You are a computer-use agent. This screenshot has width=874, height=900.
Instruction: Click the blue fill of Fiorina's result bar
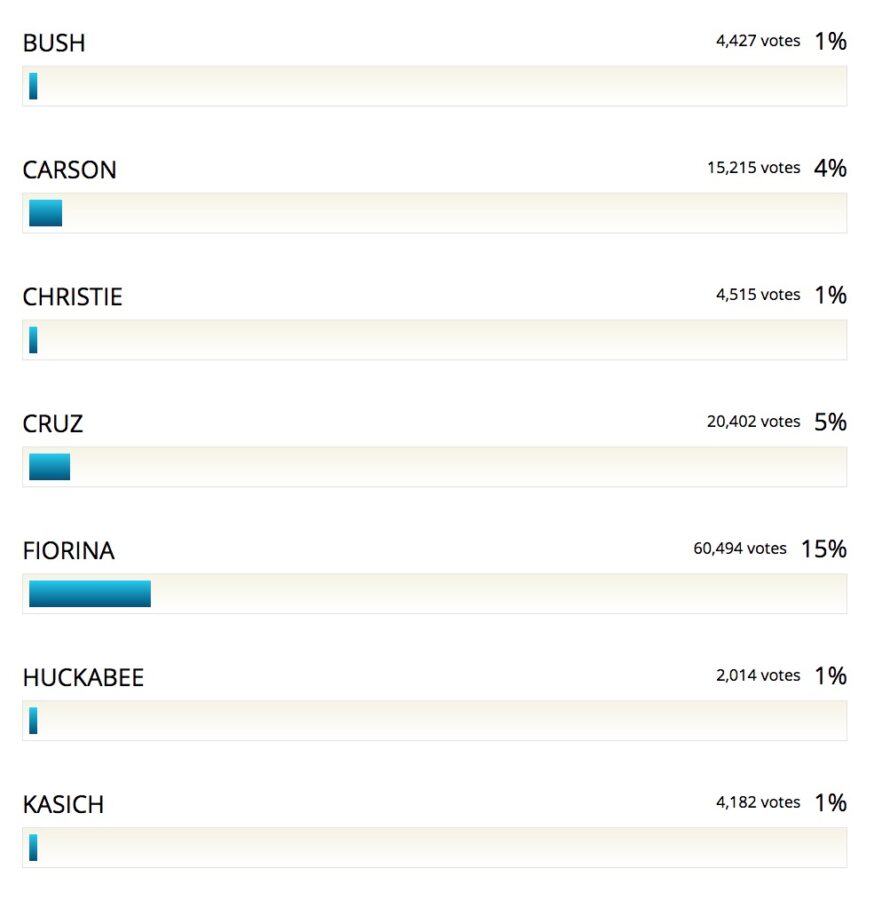(x=90, y=594)
